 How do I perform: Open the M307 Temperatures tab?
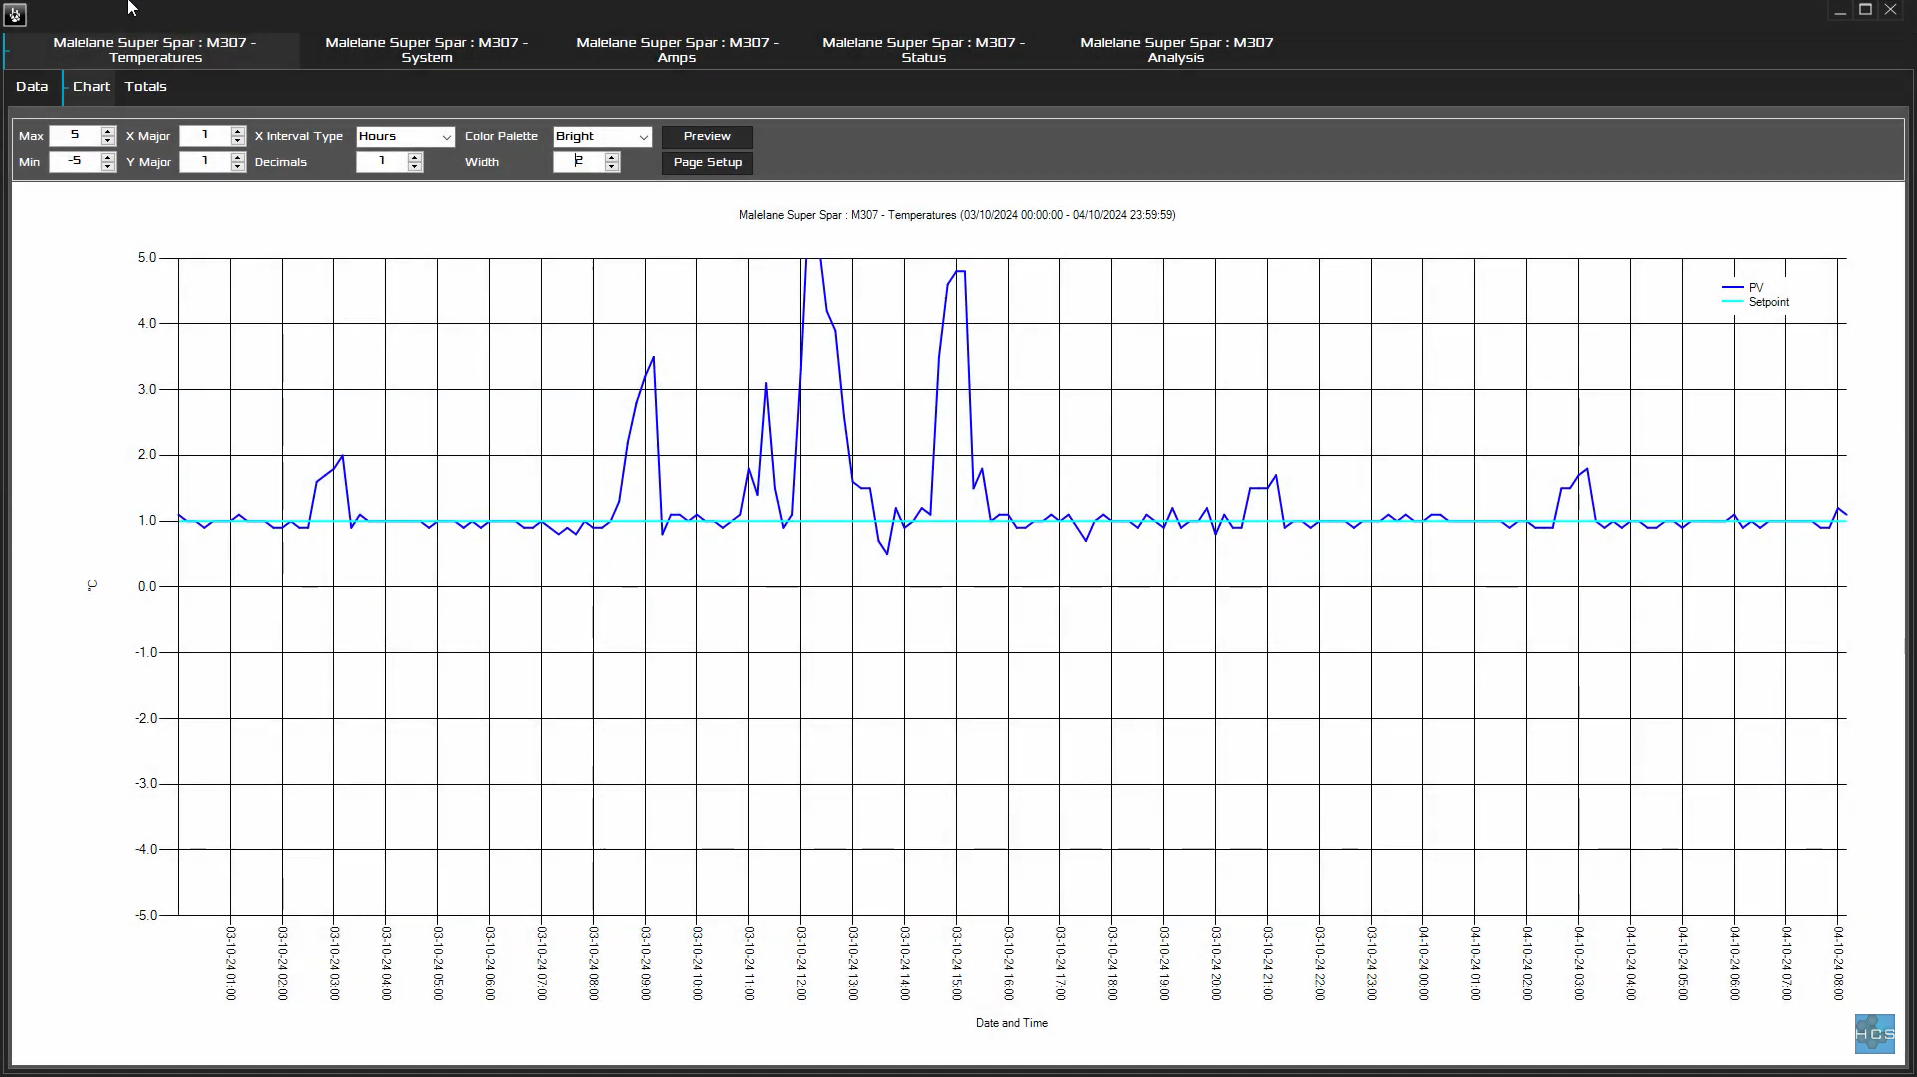pos(155,50)
